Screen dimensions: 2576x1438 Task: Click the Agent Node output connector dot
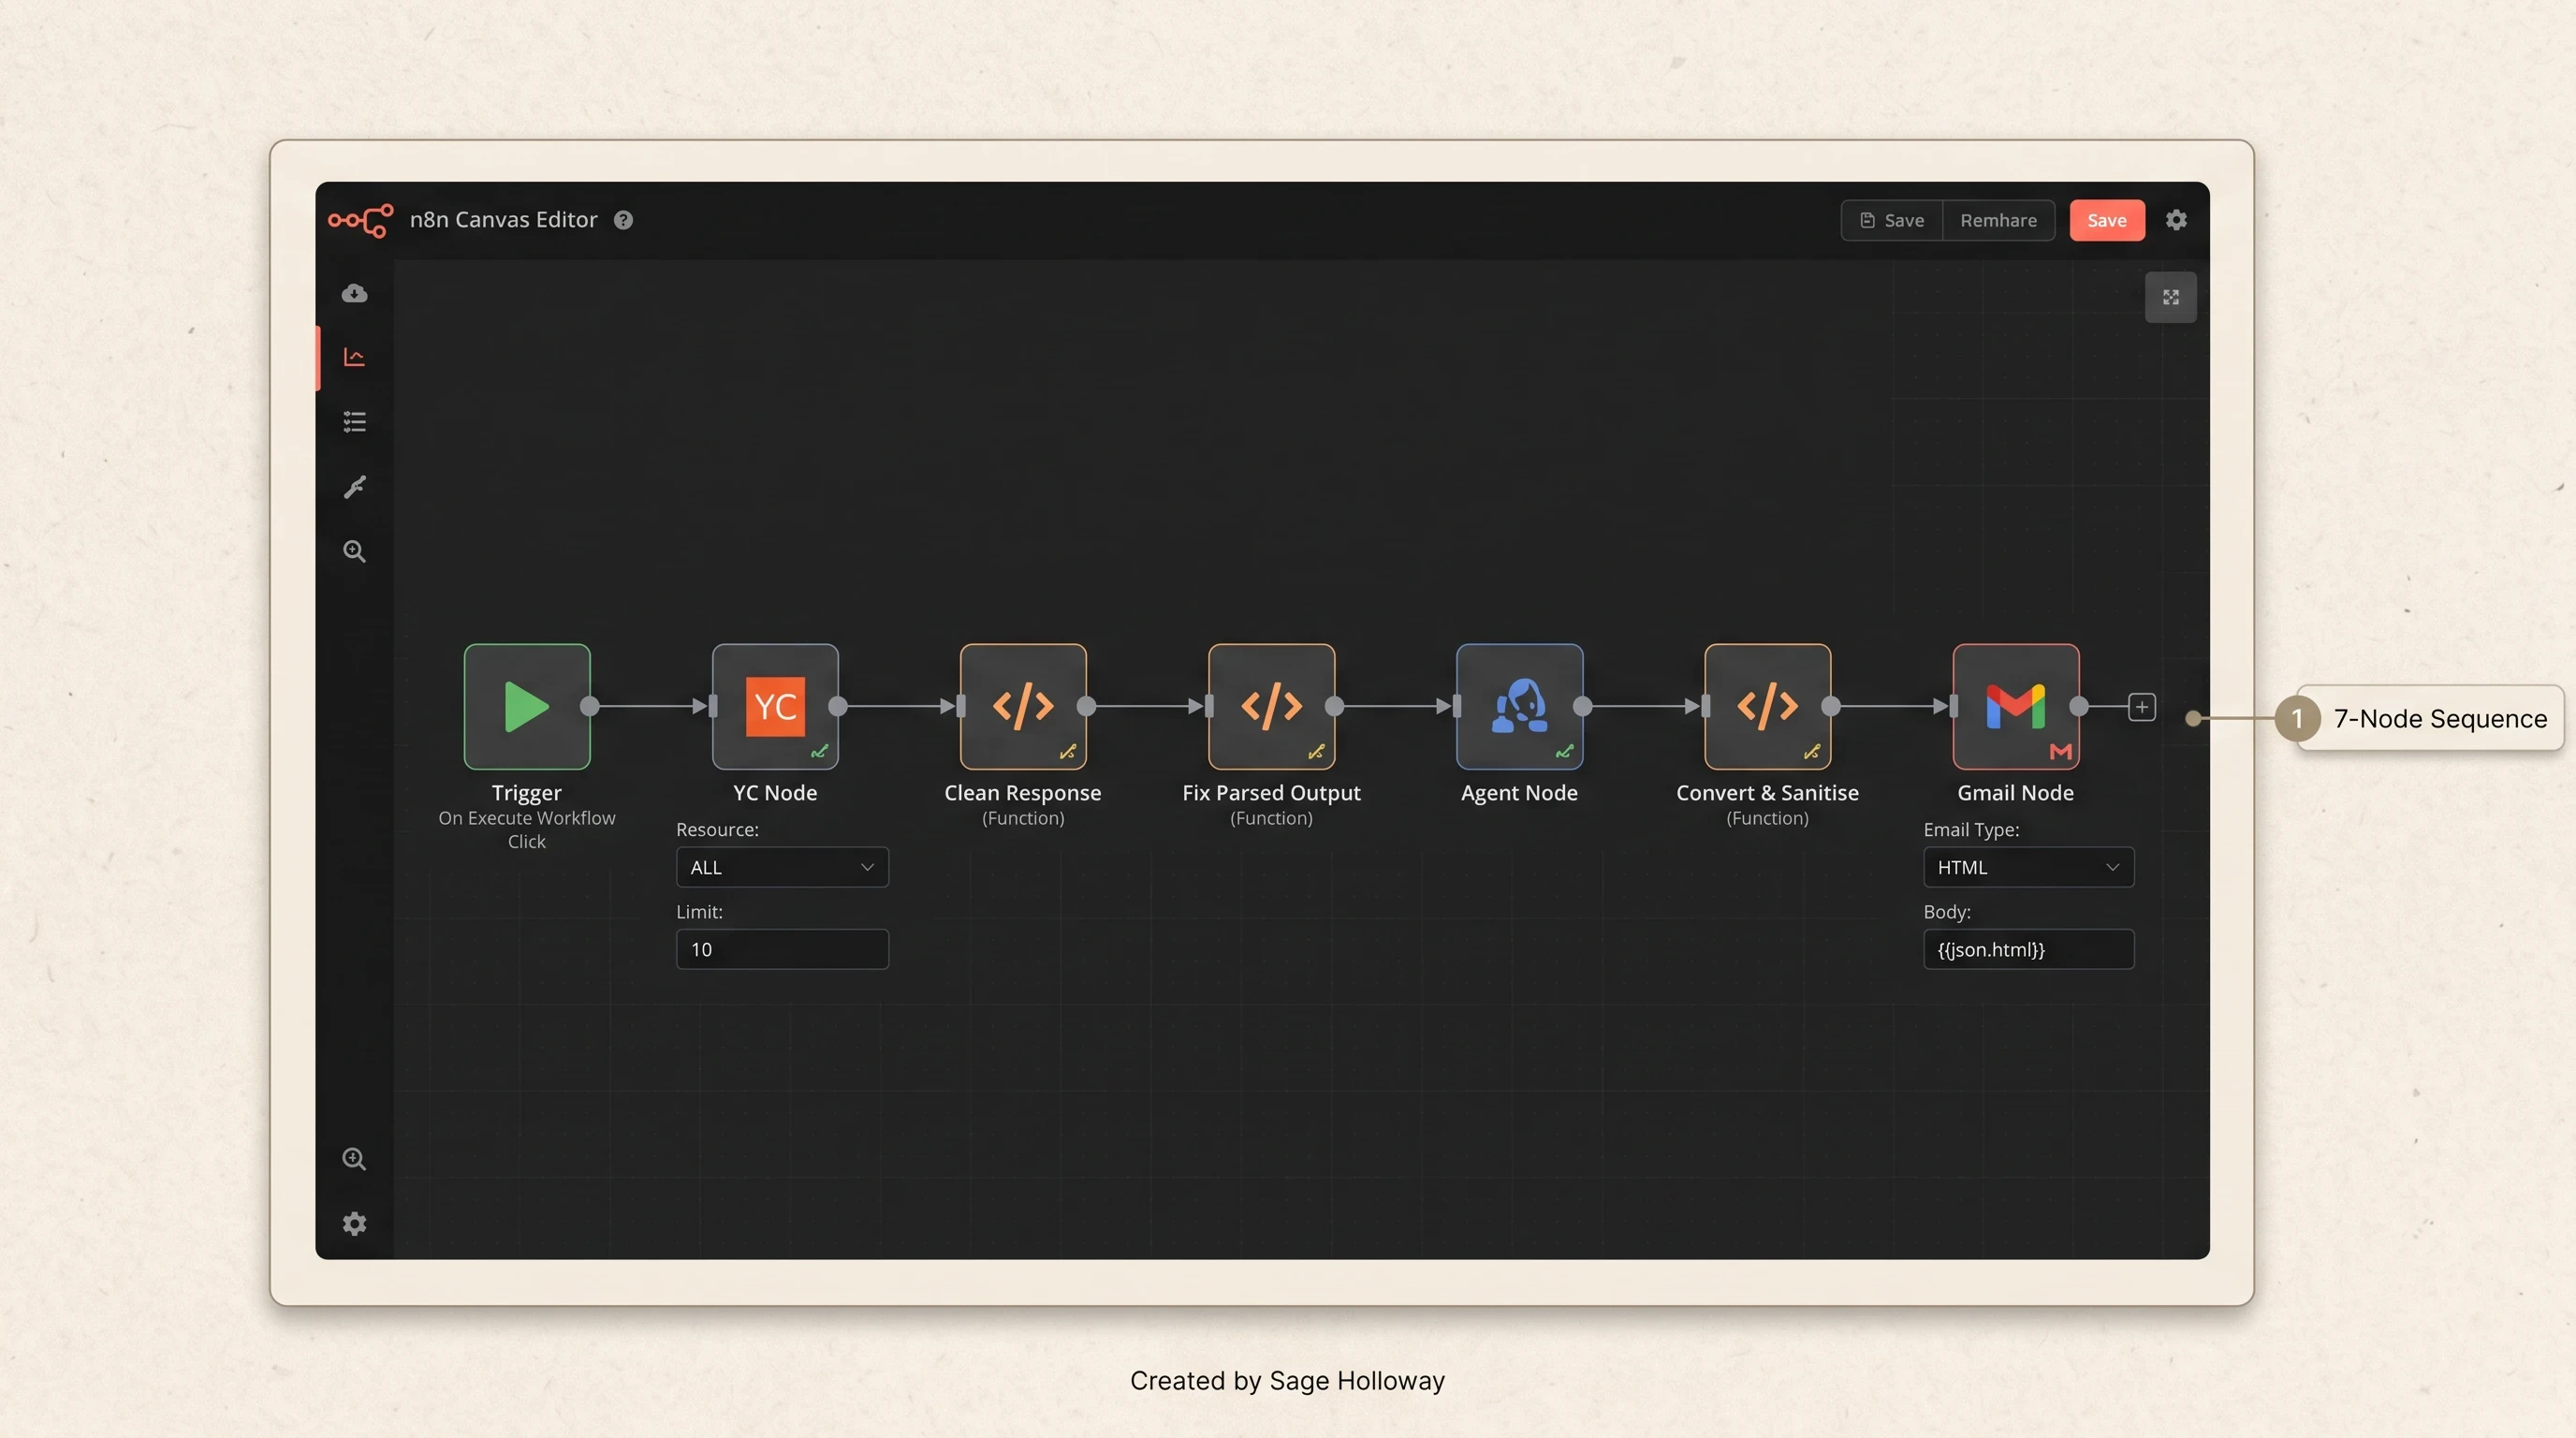1582,706
